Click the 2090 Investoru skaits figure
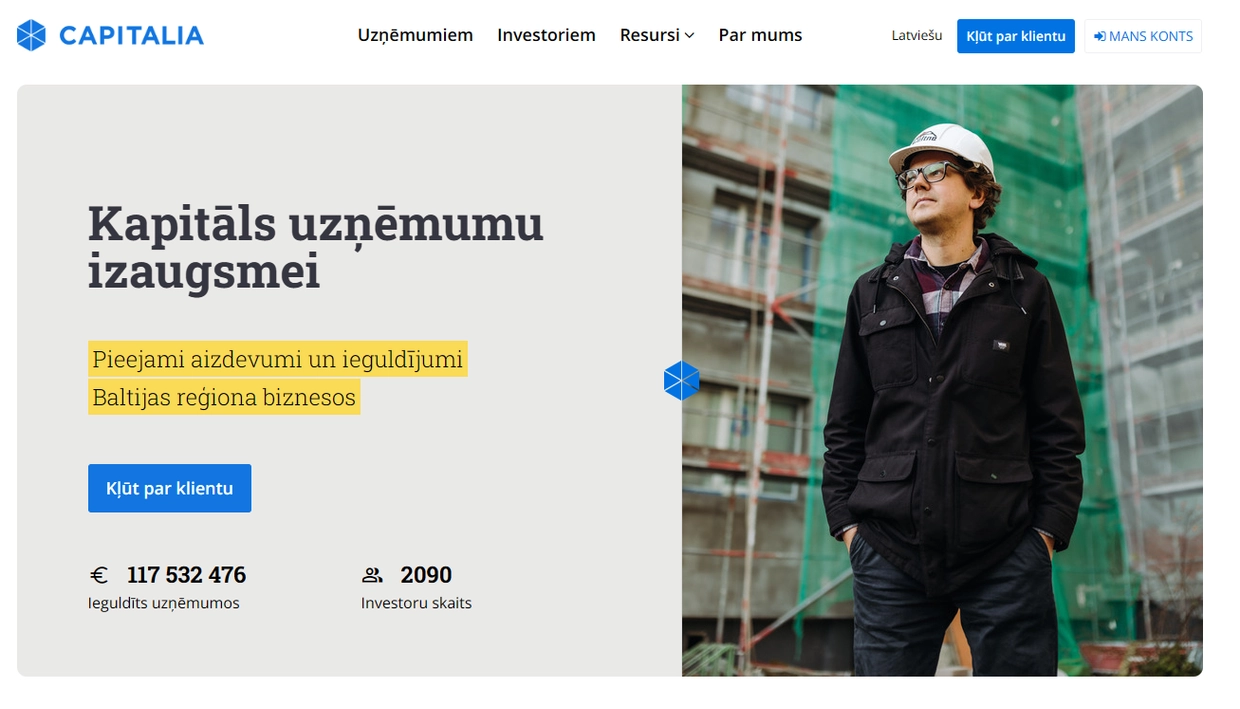This screenshot has width=1240, height=709. coord(426,575)
